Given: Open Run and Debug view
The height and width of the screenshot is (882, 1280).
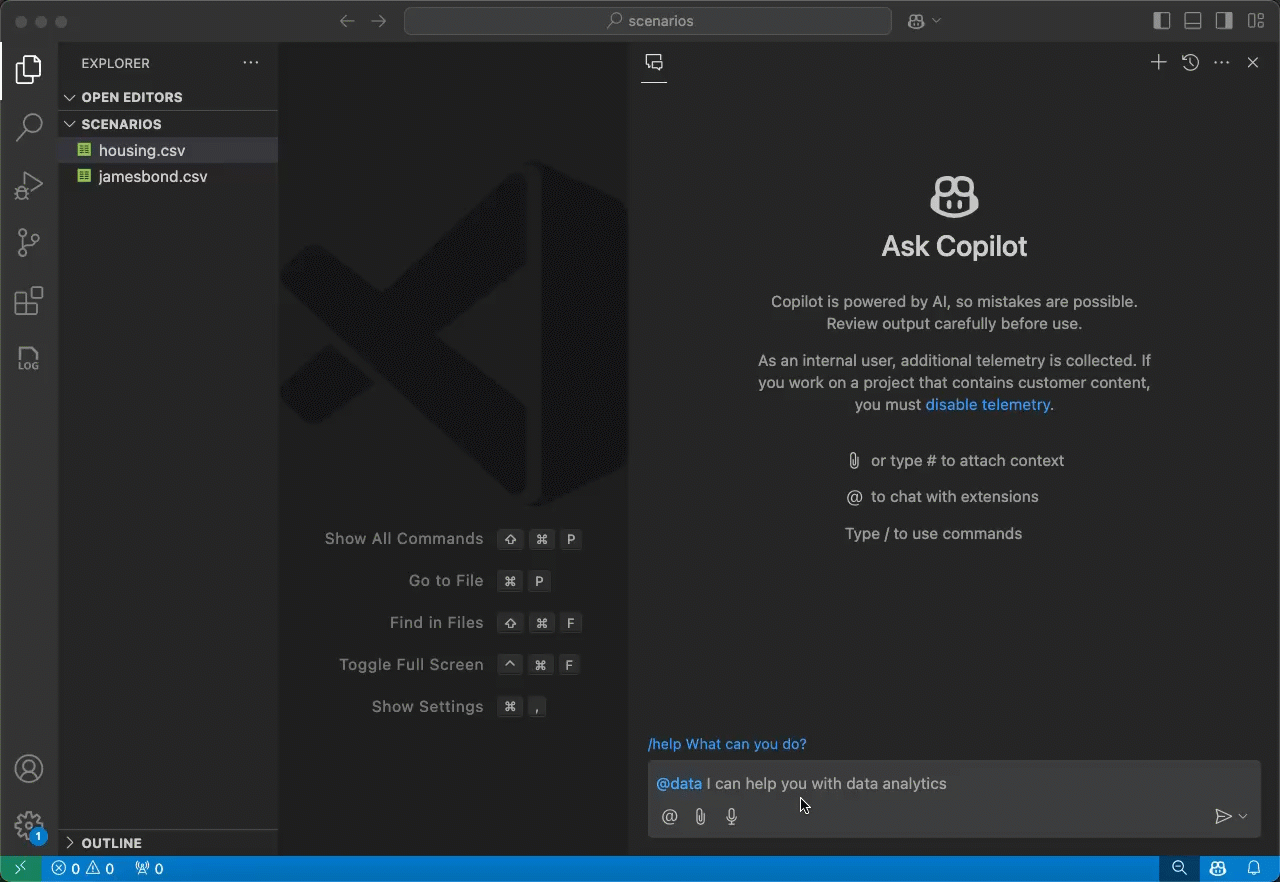Looking at the screenshot, I should pyautogui.click(x=29, y=185).
